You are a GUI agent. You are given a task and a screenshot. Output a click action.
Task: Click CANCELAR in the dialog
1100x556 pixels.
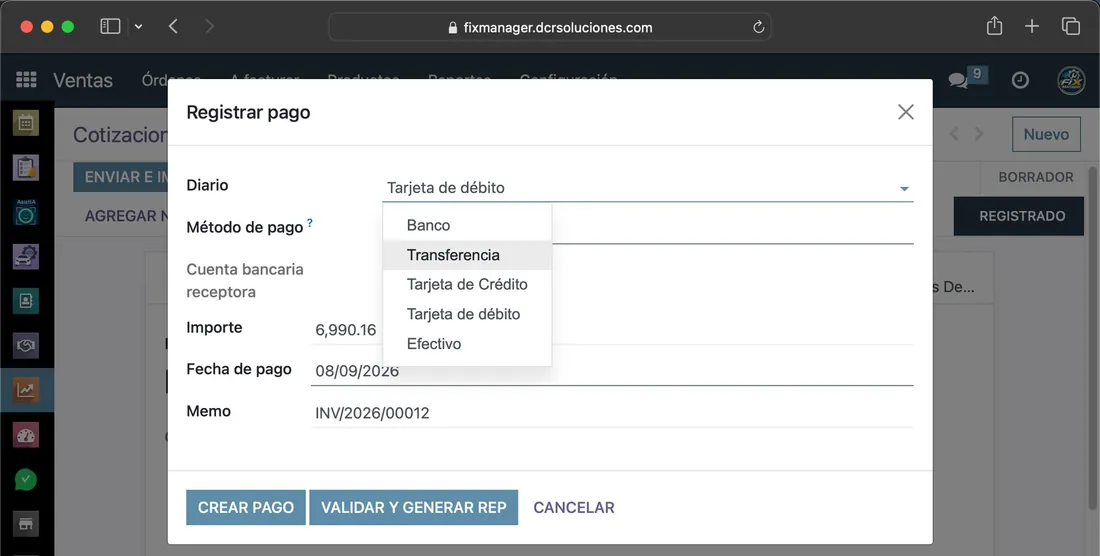(x=574, y=508)
